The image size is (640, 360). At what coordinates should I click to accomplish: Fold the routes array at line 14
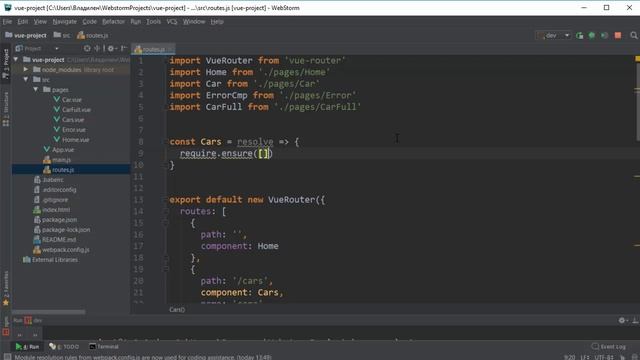click(x=166, y=211)
